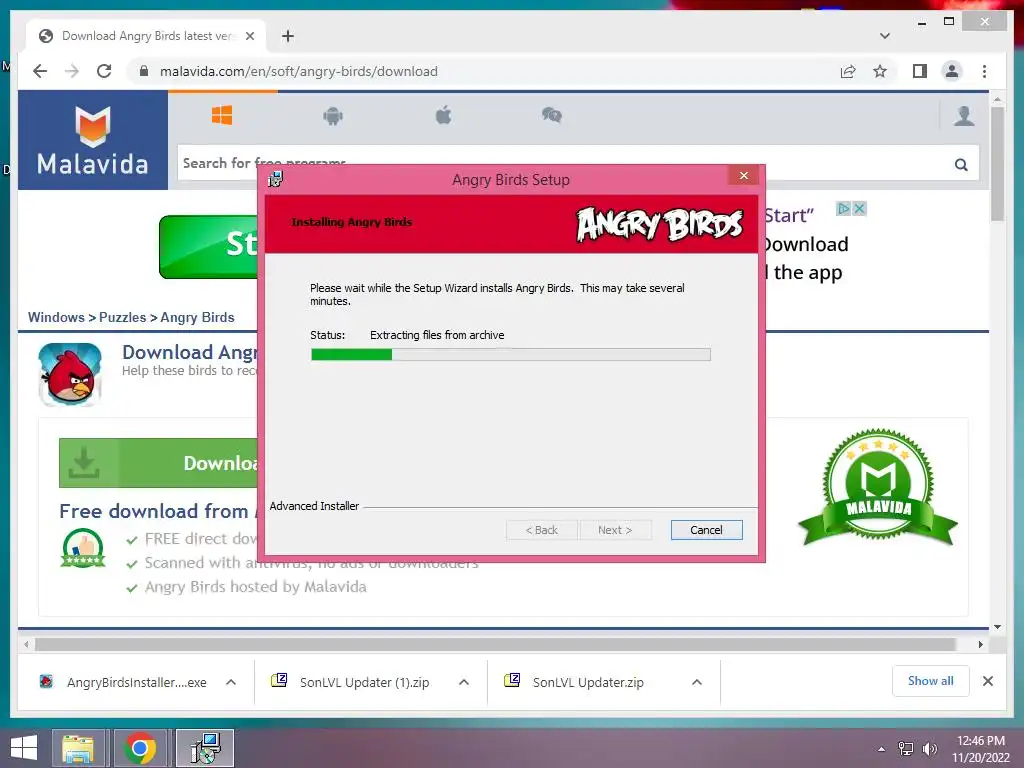Click the Angry Birds breadcrumb link
Viewport: 1024px width, 768px height.
(197, 317)
